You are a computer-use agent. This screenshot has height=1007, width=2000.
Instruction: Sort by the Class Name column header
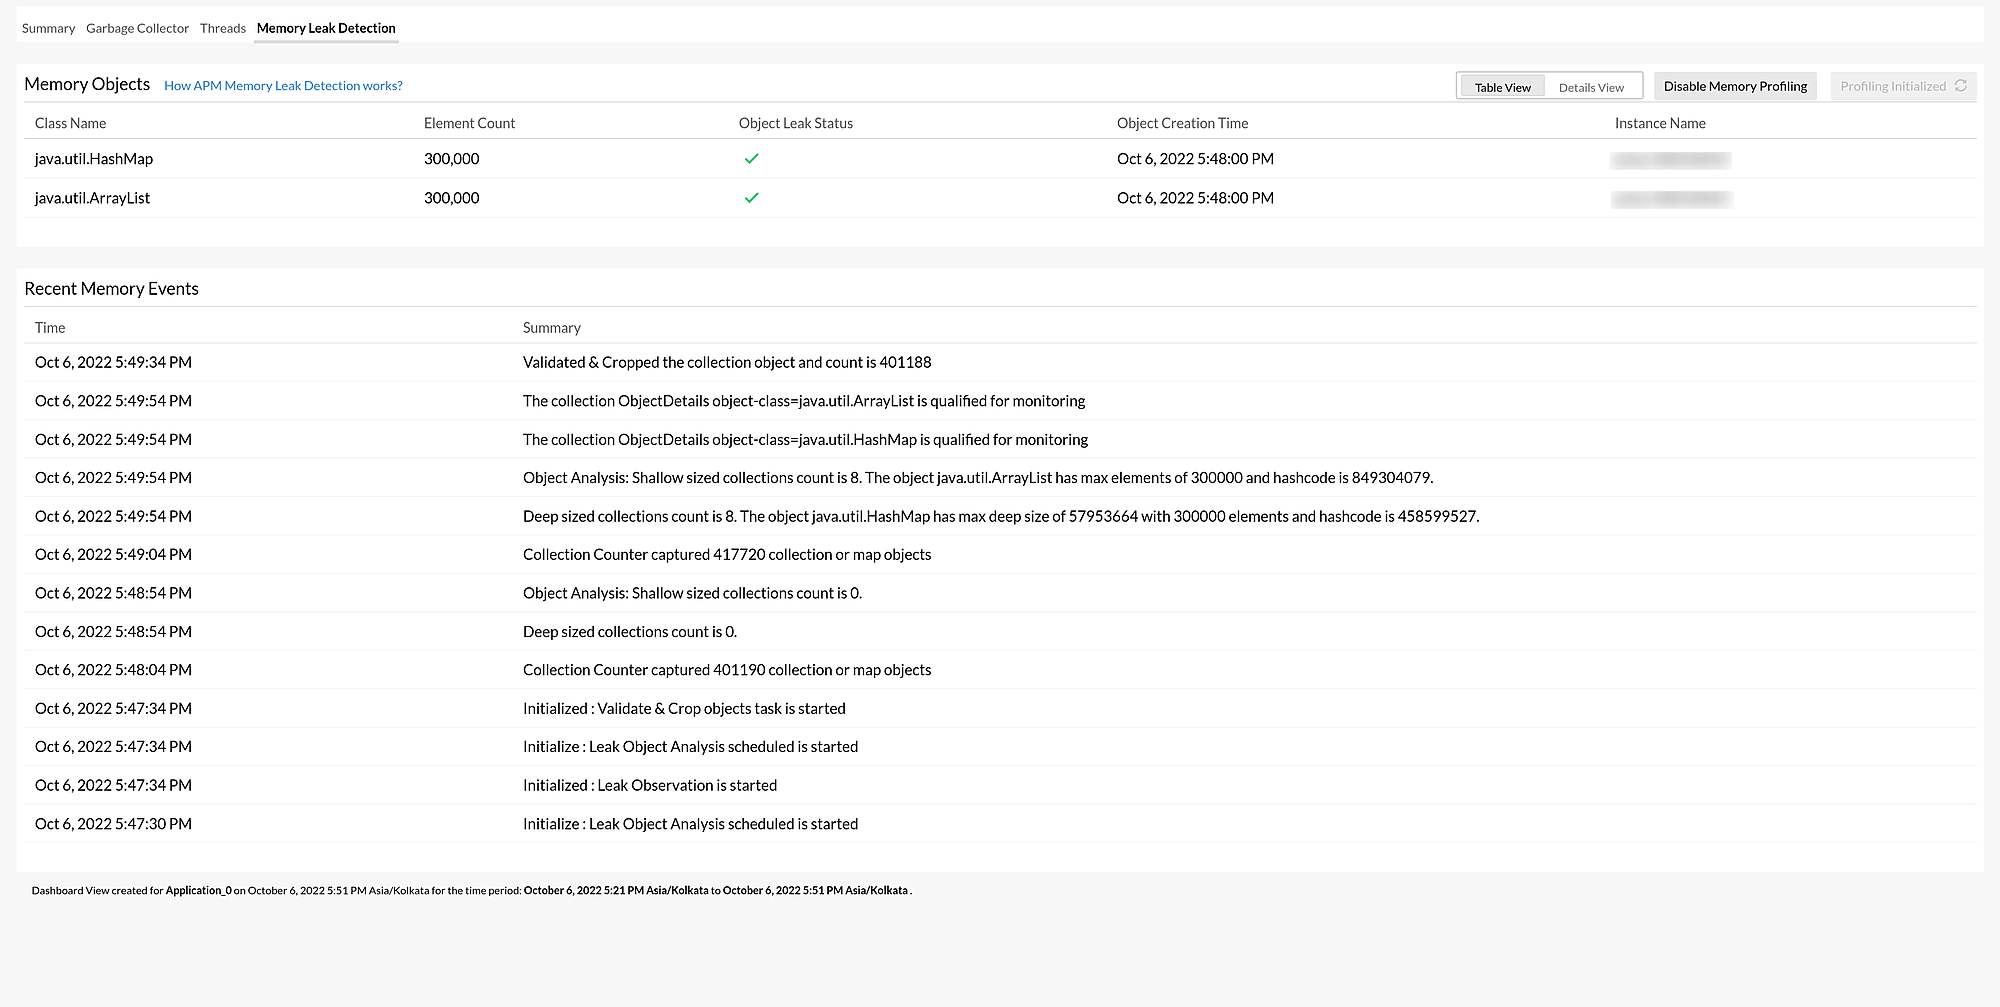tap(70, 122)
